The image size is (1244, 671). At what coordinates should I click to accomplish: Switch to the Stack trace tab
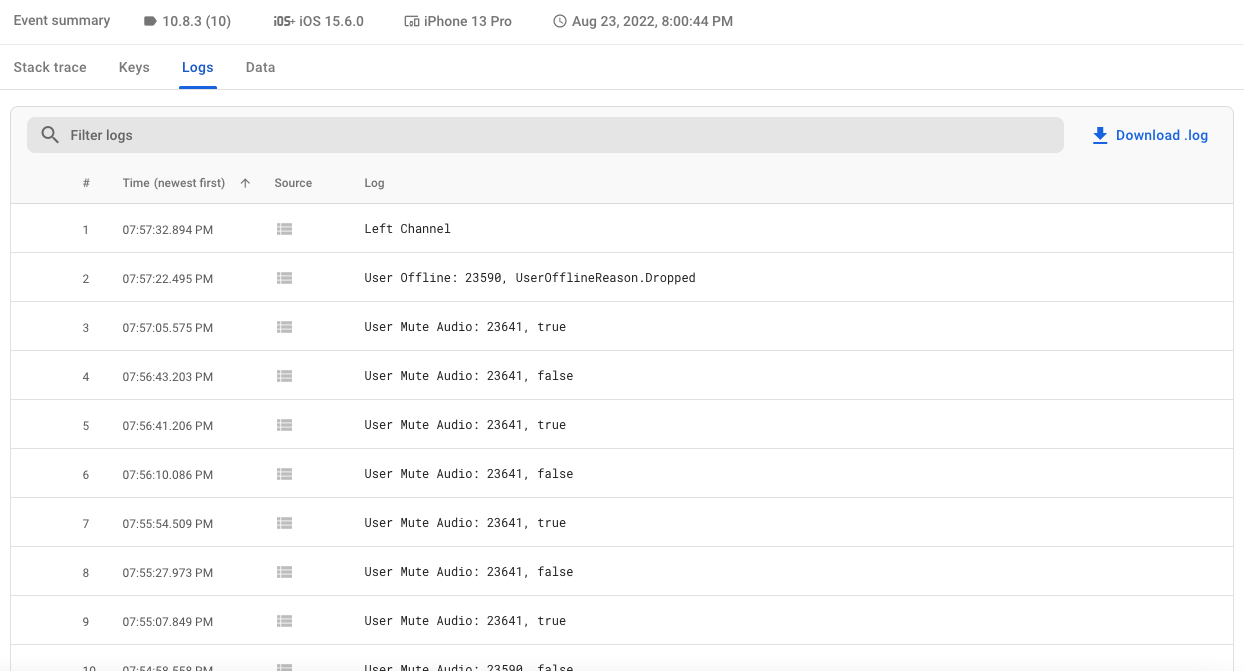[49, 67]
